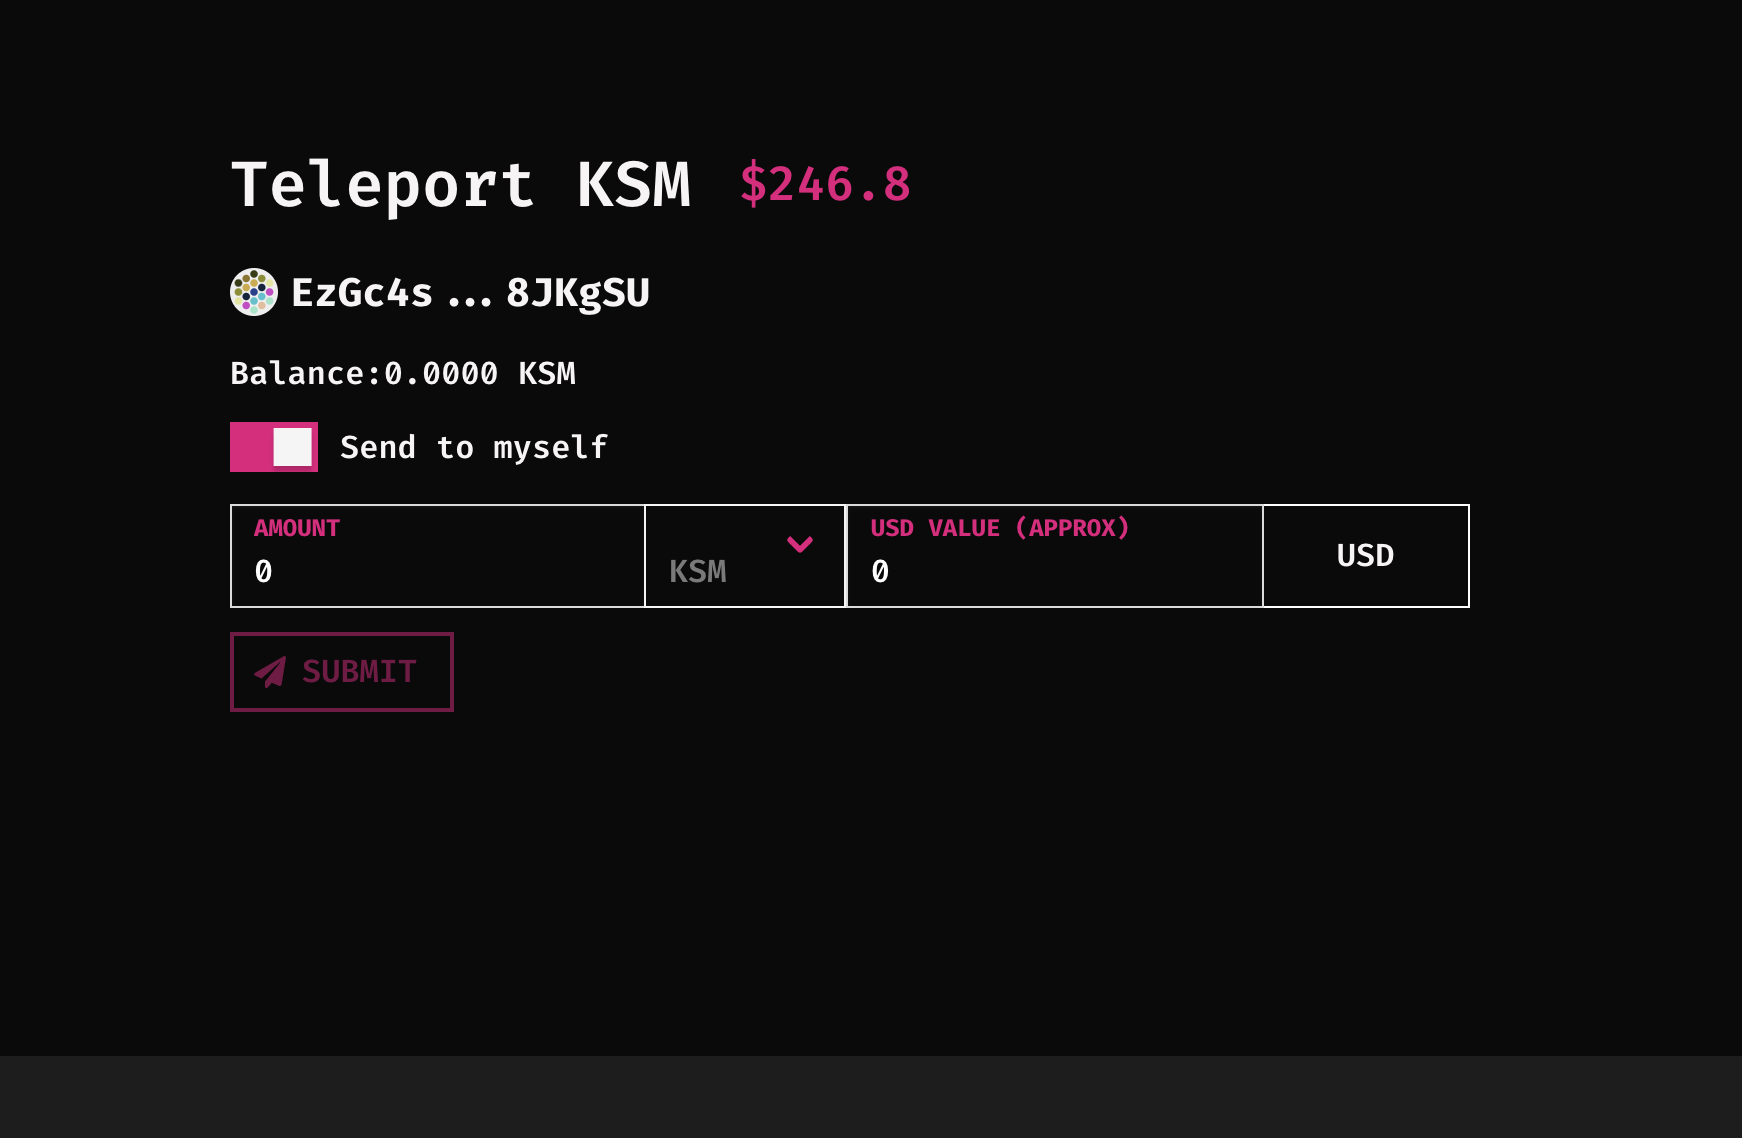Click the account address EzGc4s ... 8JKgSU
The image size is (1742, 1138).
point(470,293)
